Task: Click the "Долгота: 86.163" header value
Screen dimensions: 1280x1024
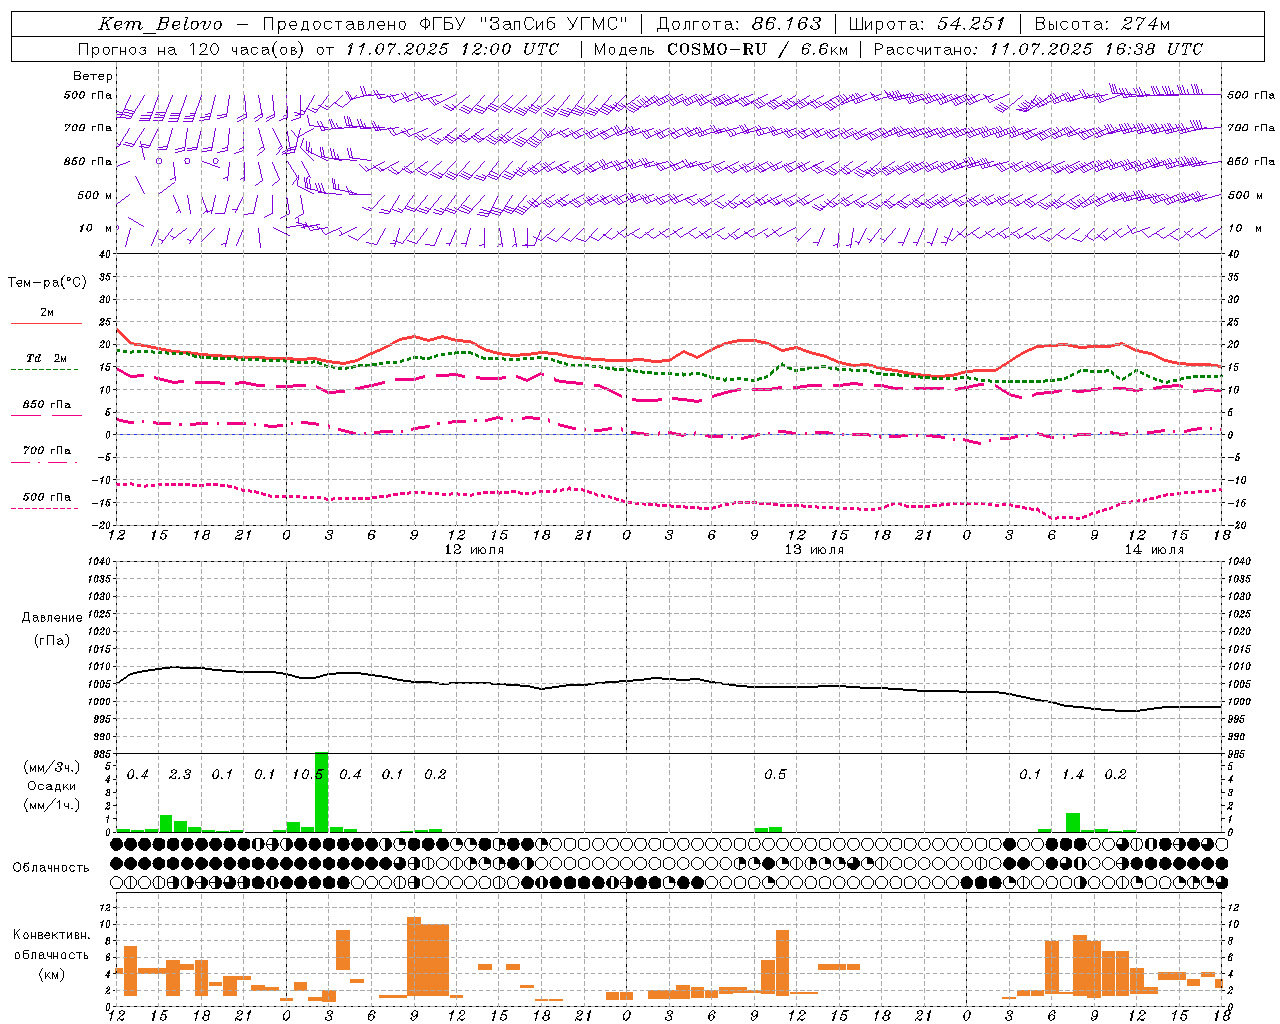Action: pos(738,24)
